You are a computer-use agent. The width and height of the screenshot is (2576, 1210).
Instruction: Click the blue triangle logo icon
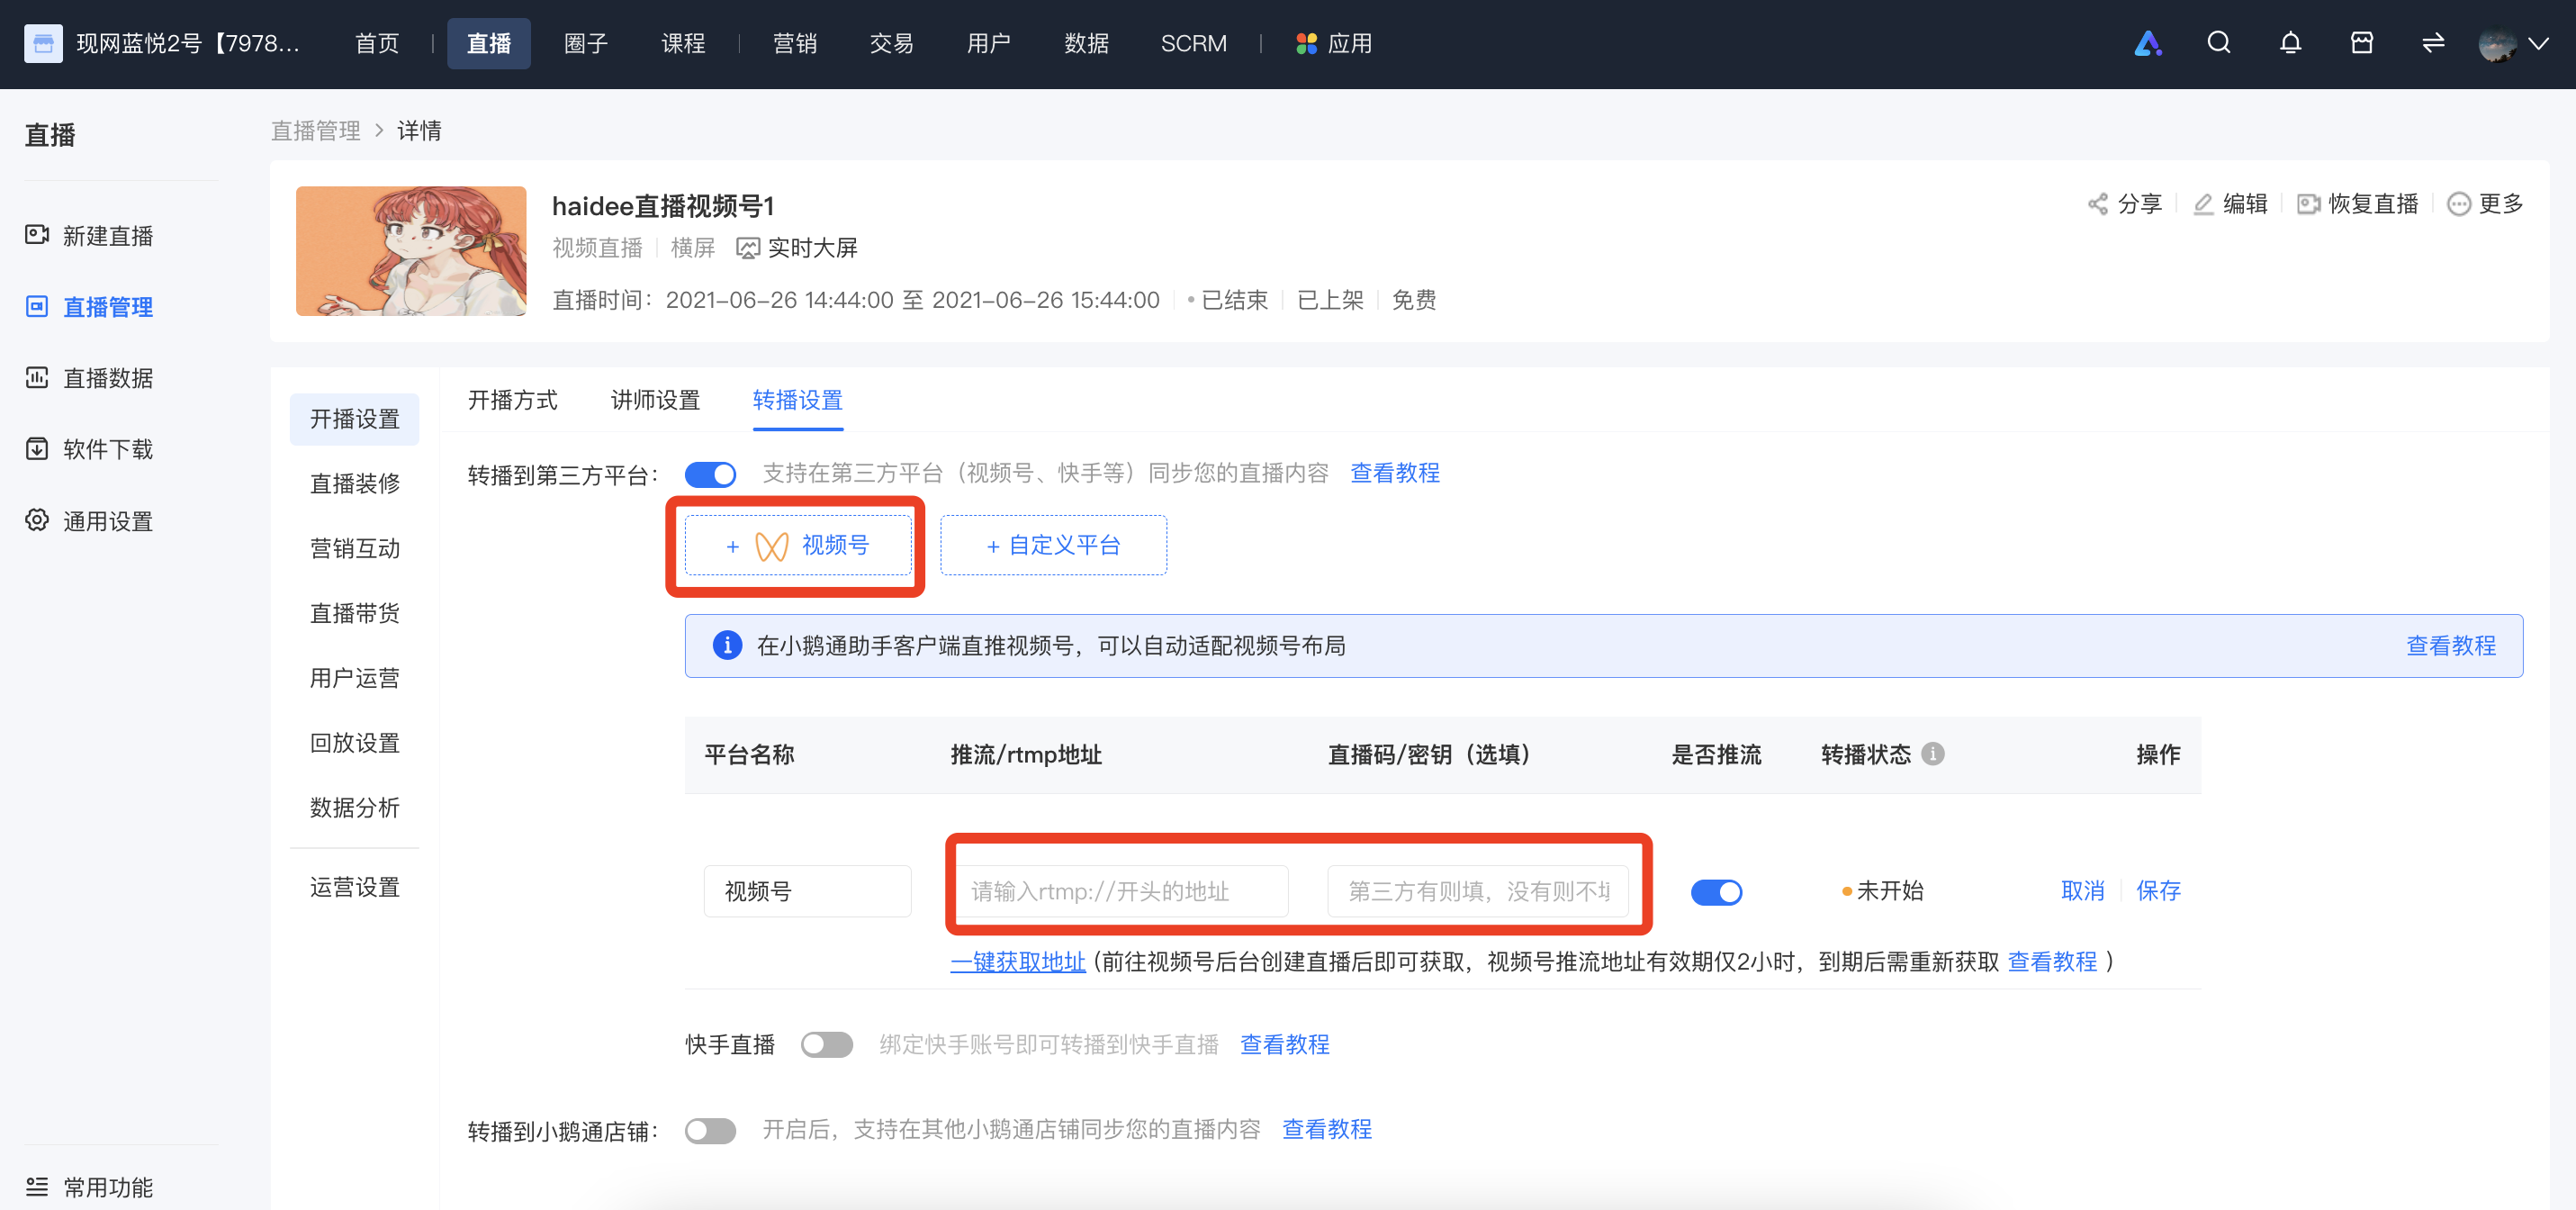[x=2147, y=43]
